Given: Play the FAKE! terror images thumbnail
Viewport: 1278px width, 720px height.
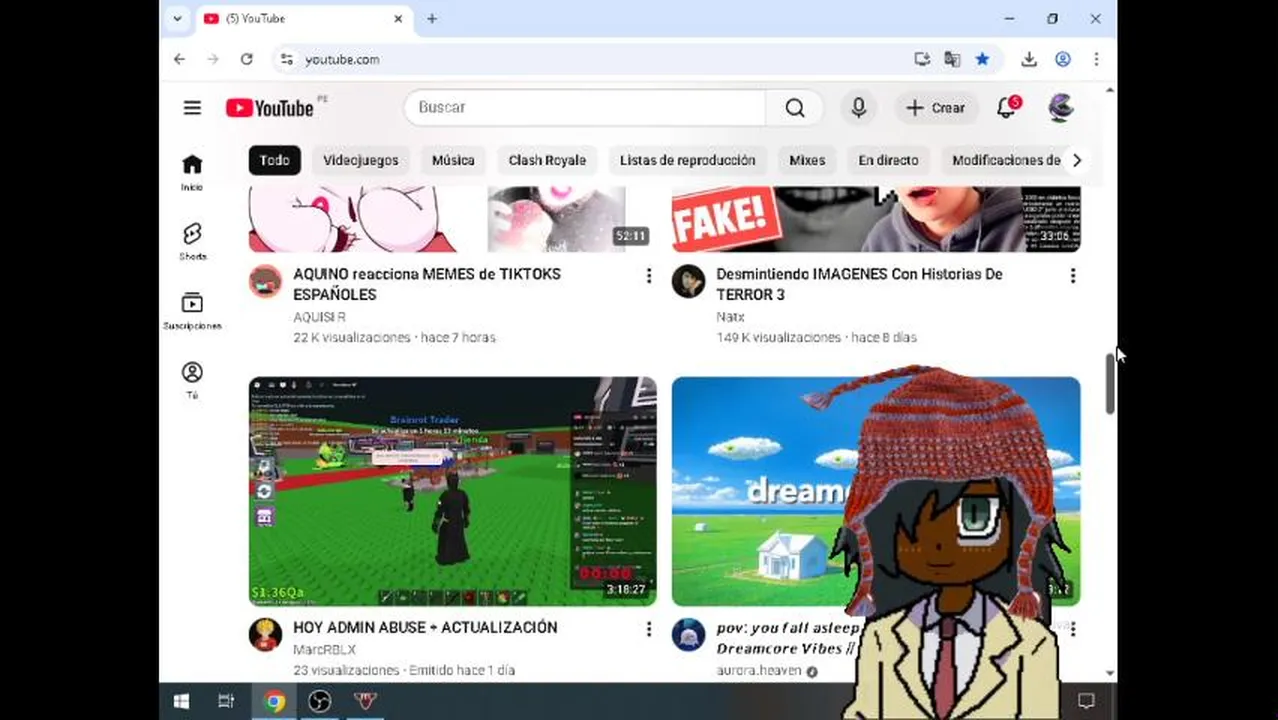Looking at the screenshot, I should point(876,219).
